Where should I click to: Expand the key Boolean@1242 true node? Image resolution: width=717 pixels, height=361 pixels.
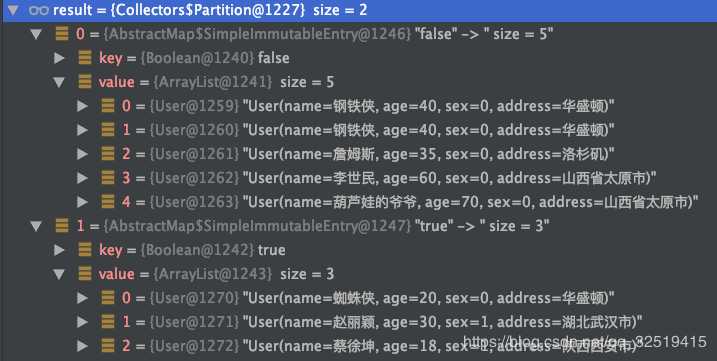[x=59, y=249]
